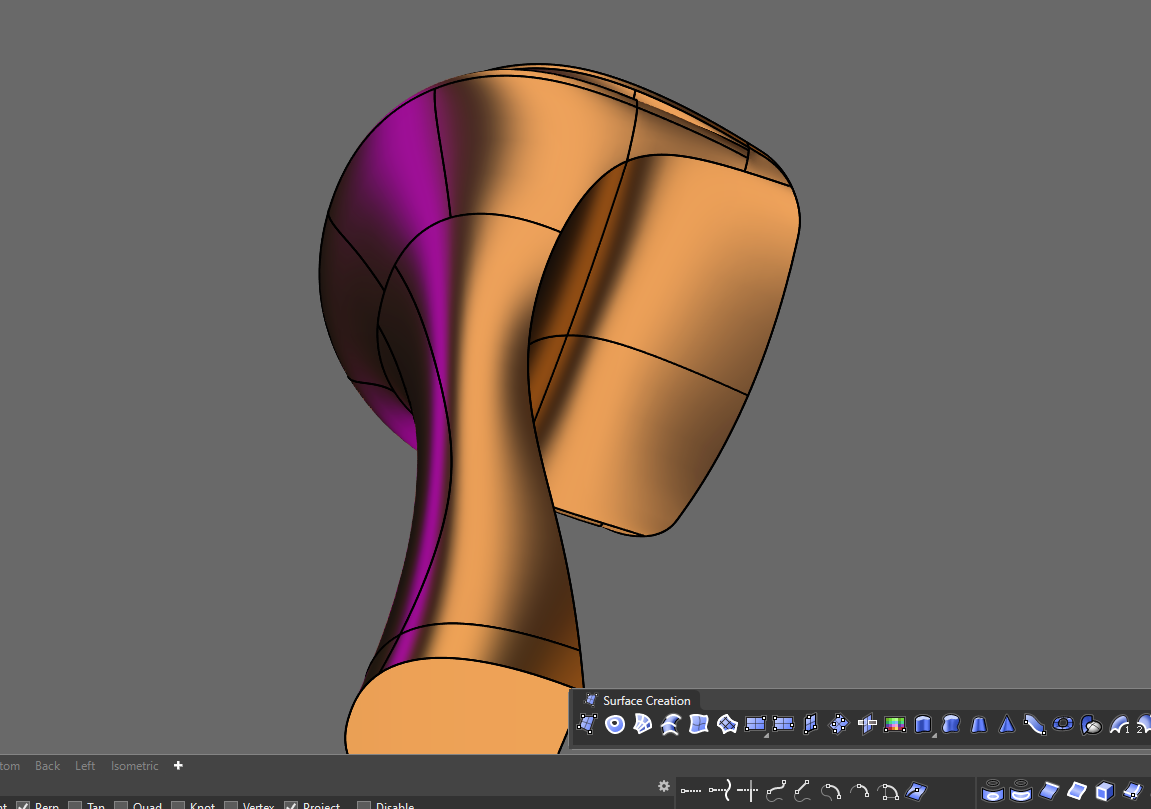
Task: Click the plane through points icon
Action: click(783, 725)
